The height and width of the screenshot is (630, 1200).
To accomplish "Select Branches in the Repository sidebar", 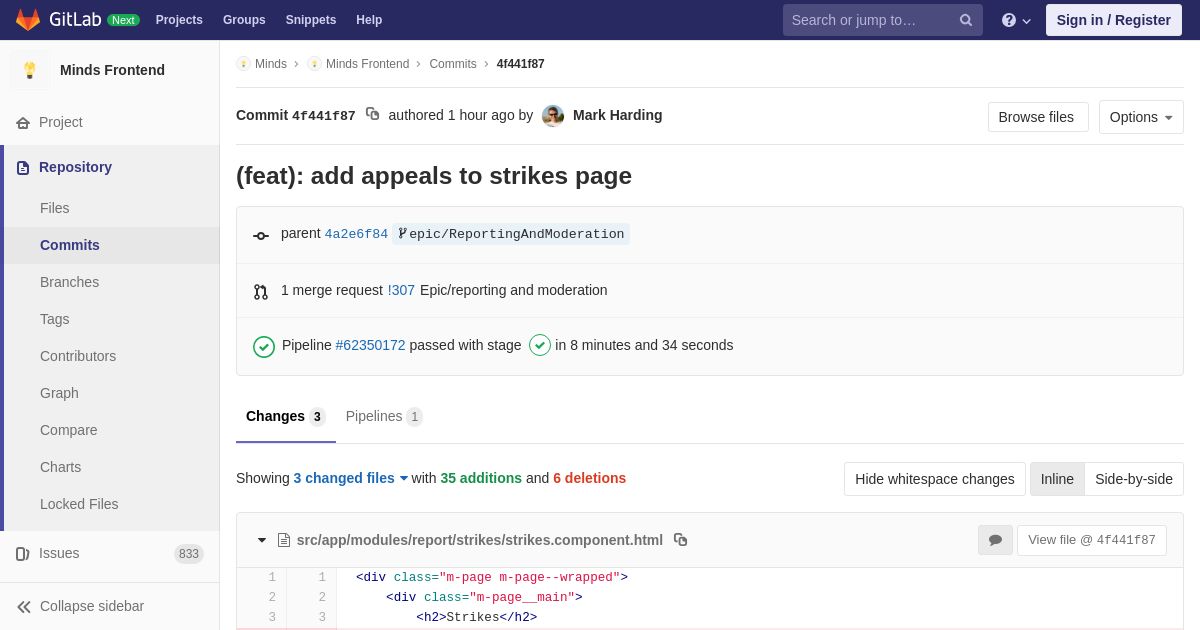I will click(x=69, y=282).
